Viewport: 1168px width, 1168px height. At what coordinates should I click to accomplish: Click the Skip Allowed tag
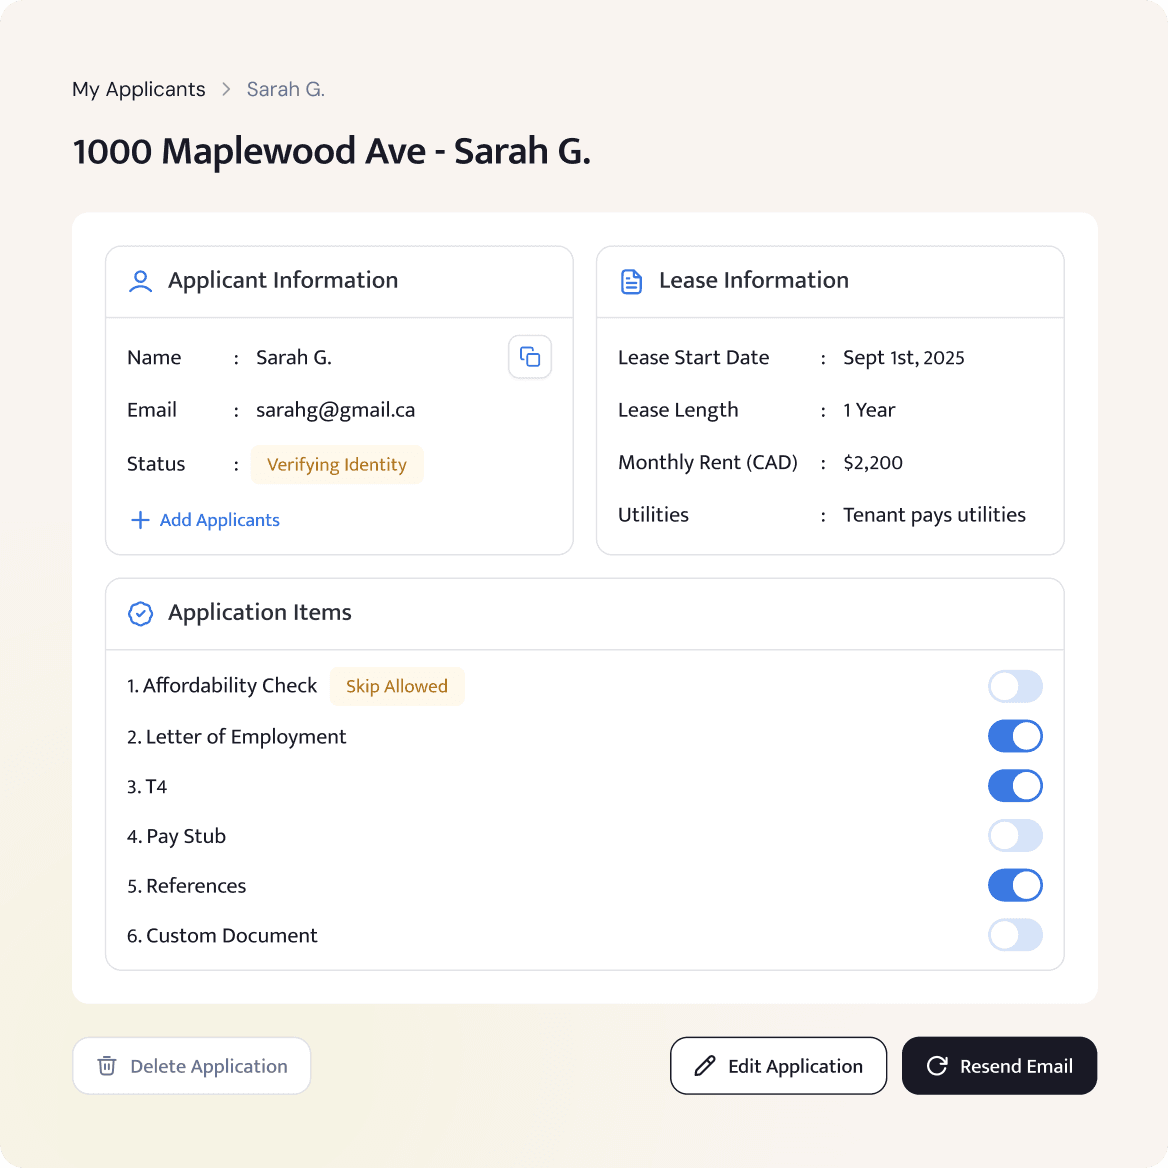(397, 686)
